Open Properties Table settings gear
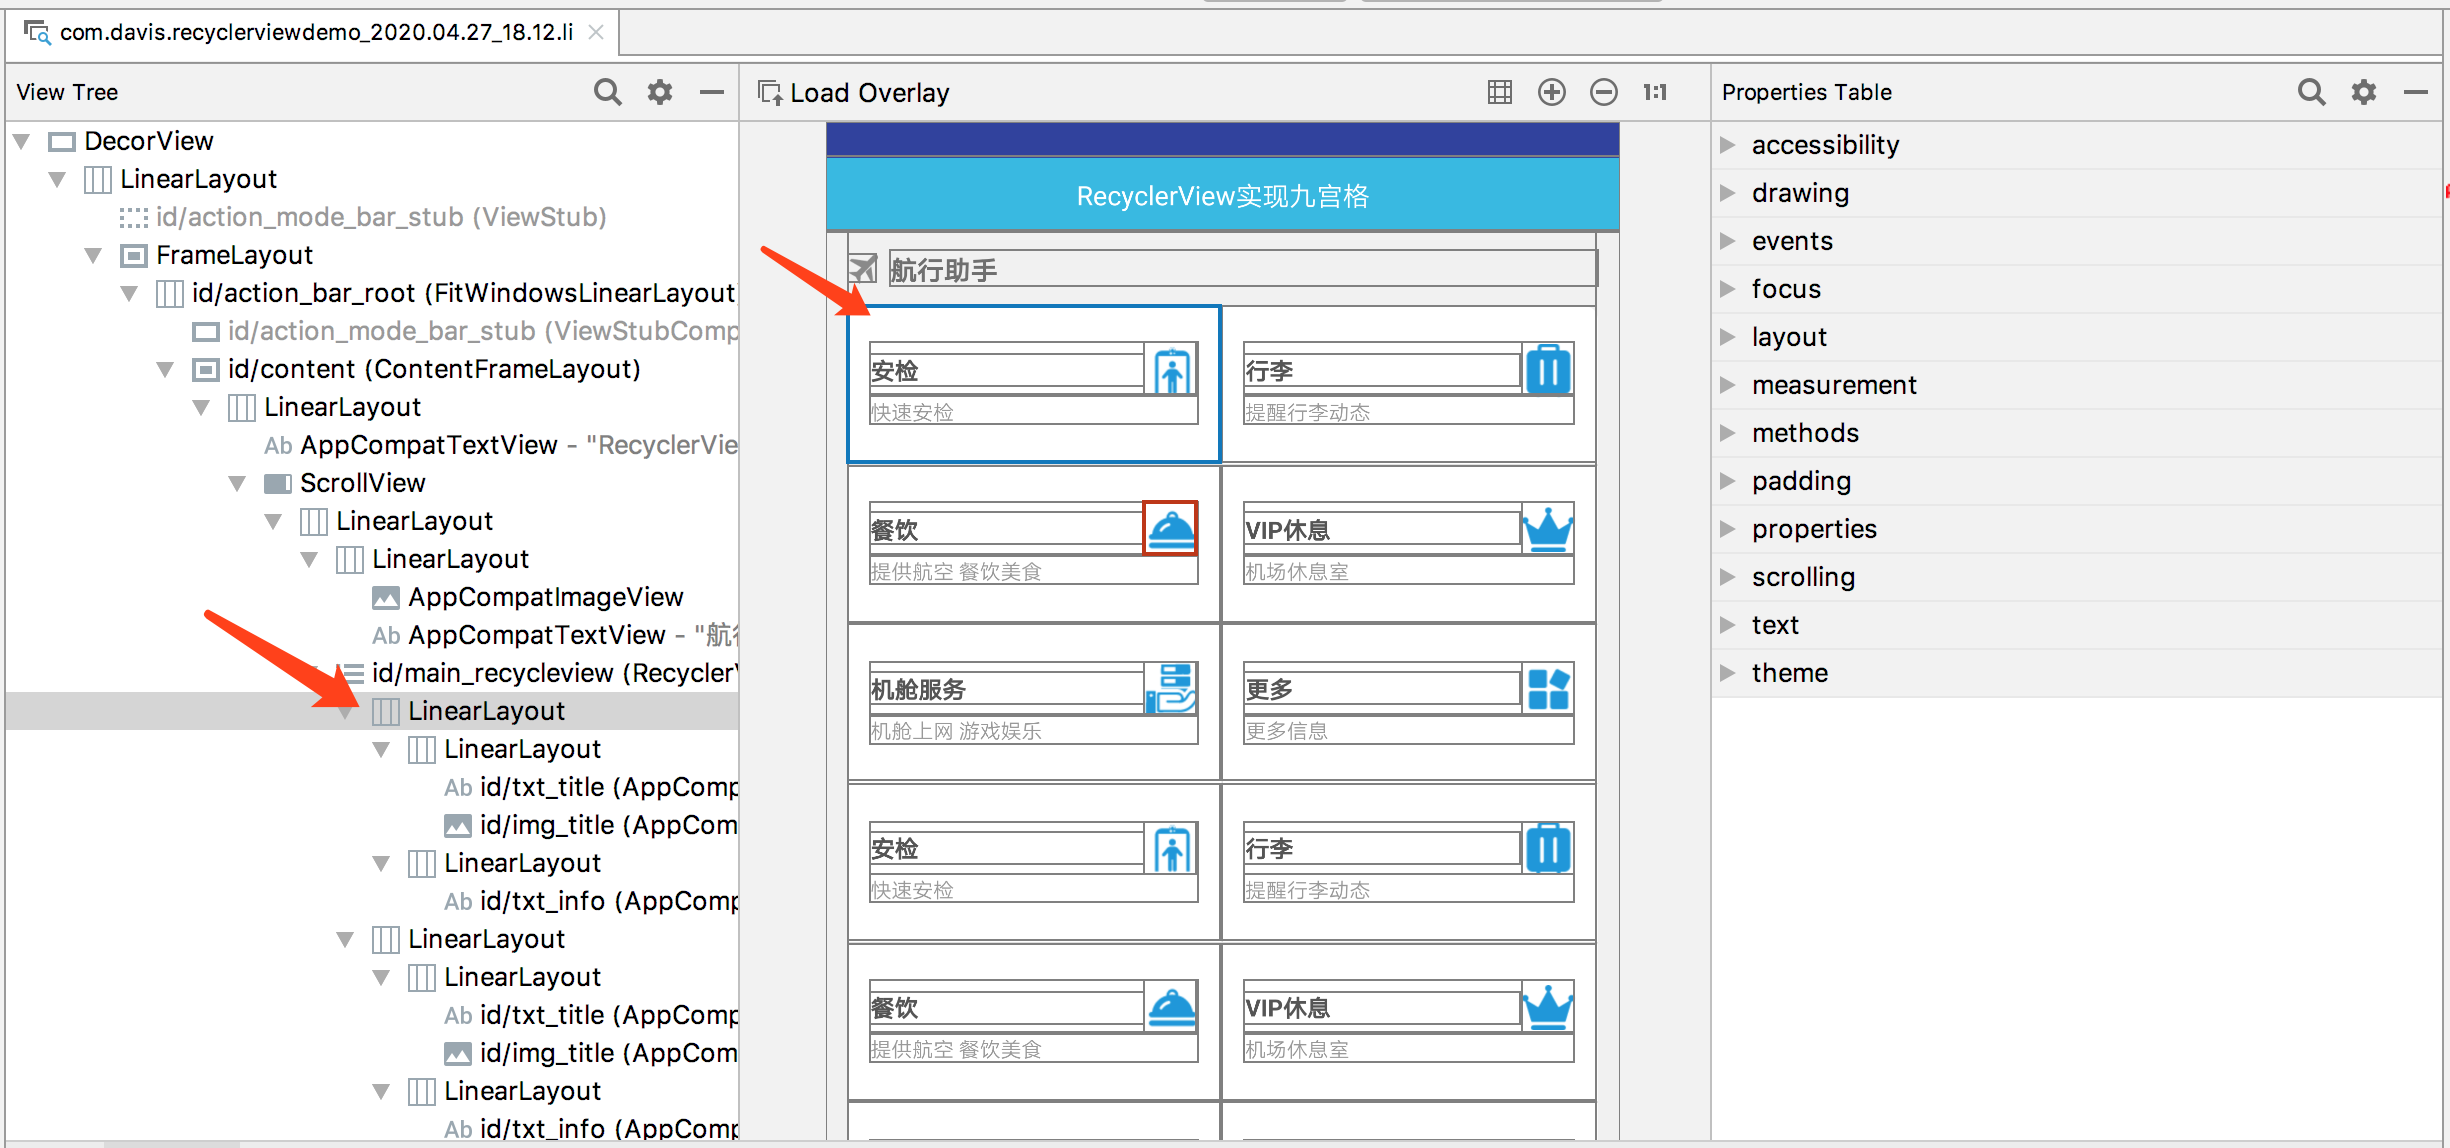 [x=2364, y=92]
